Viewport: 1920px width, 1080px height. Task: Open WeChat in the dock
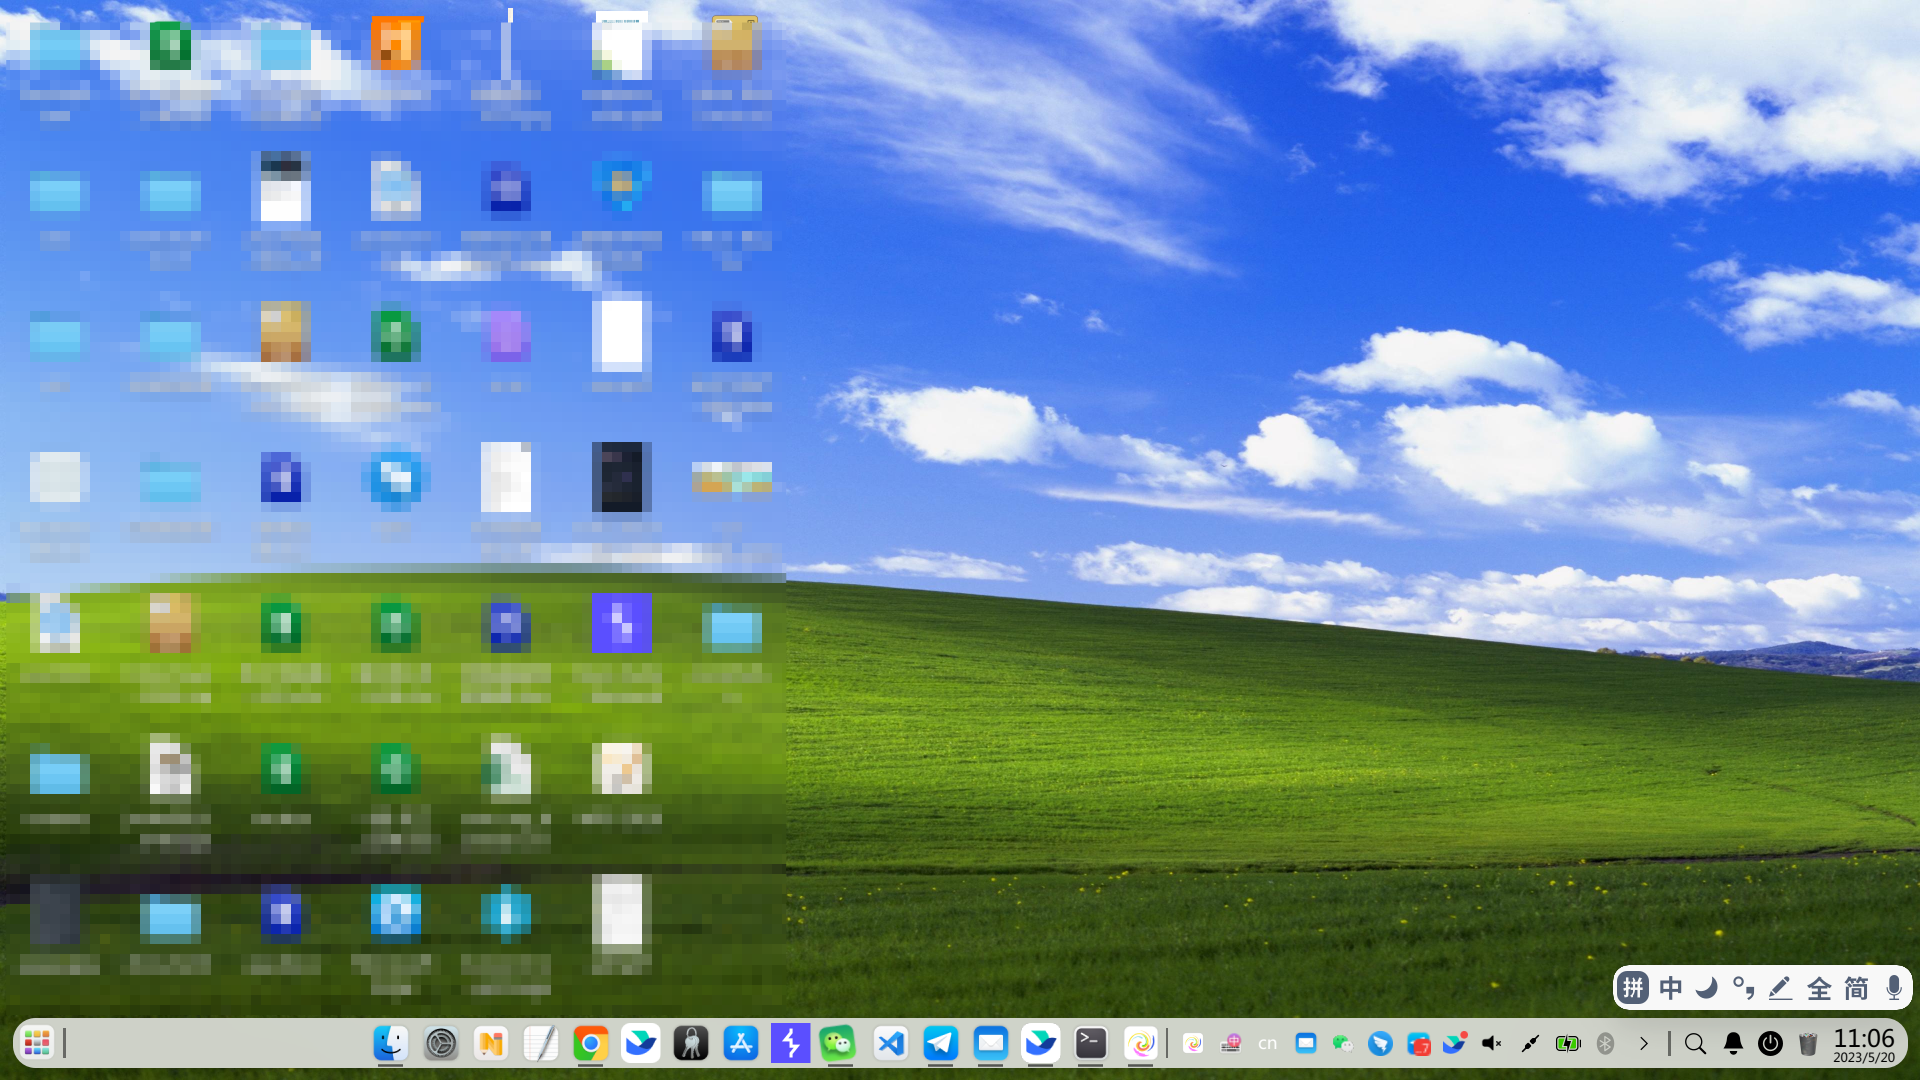[x=838, y=1043]
